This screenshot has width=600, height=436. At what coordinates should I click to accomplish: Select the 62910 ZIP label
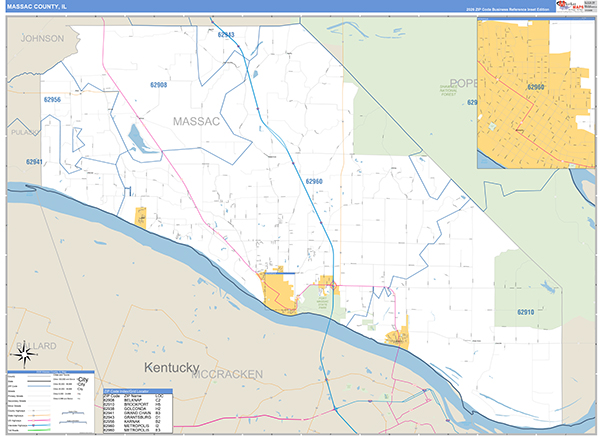click(x=525, y=312)
